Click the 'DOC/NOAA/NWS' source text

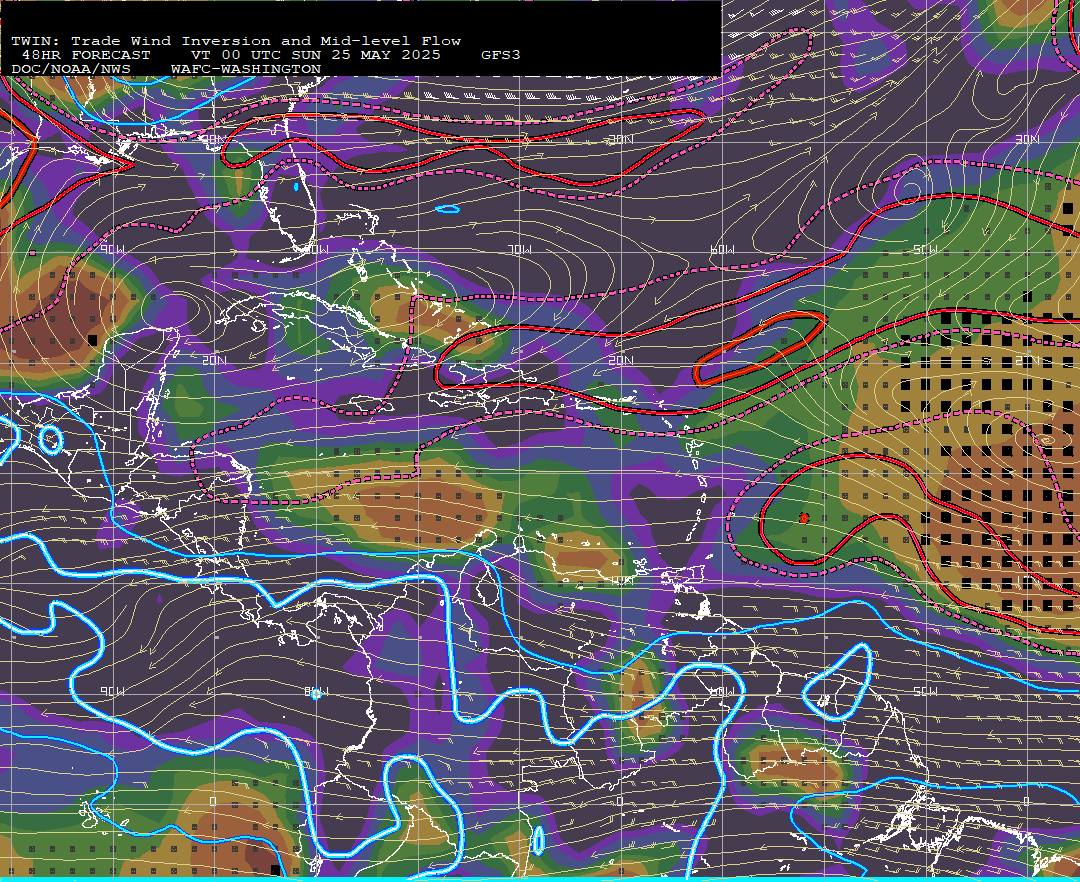(x=71, y=70)
